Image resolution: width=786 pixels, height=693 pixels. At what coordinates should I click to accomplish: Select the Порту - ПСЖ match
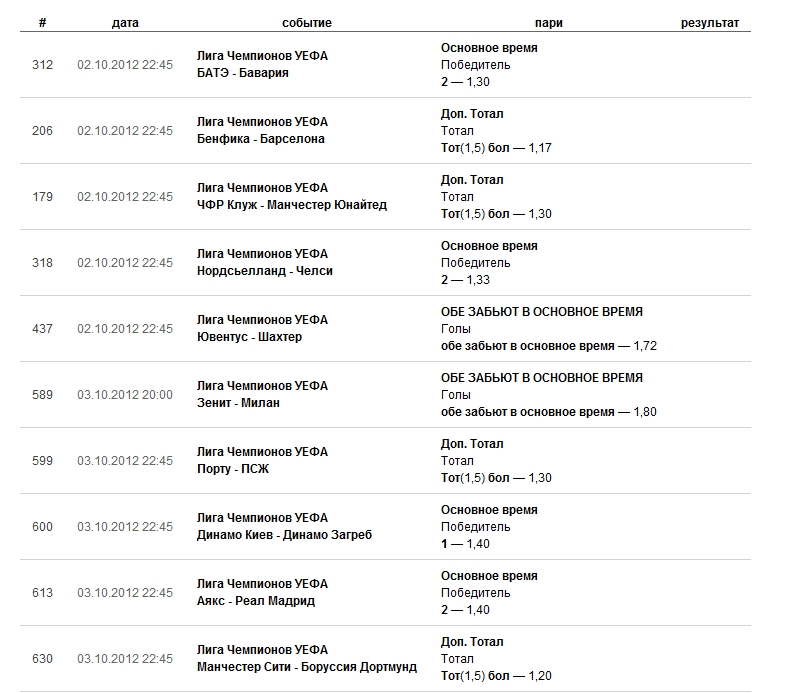(233, 469)
